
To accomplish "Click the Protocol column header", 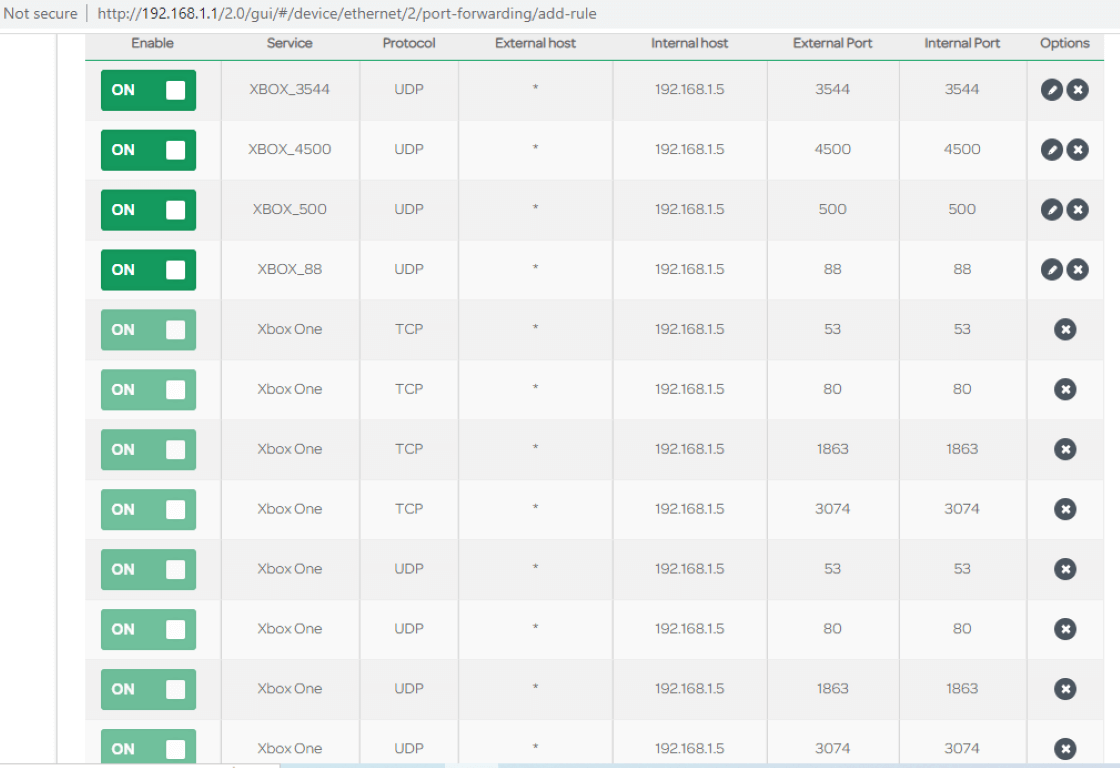I will 409,43.
